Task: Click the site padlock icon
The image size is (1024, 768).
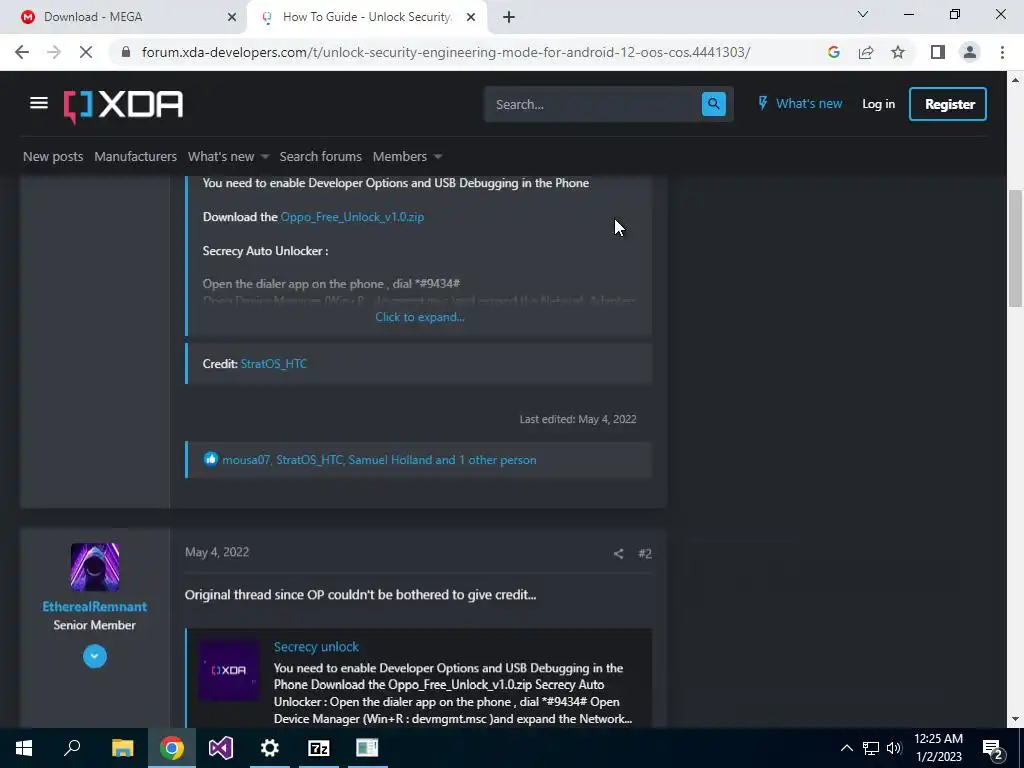Action: click(x=126, y=52)
